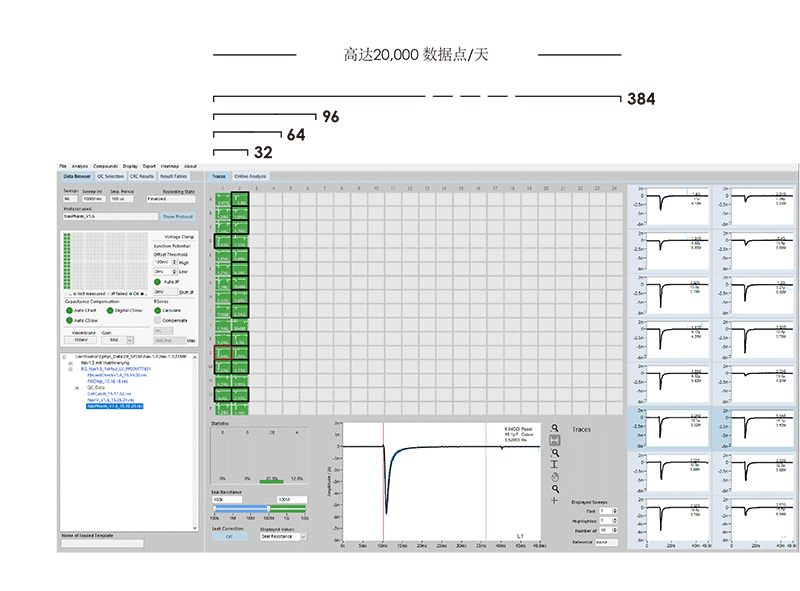Click the crosshair plus icon below the plot tools
800x591 pixels.
coord(555,500)
